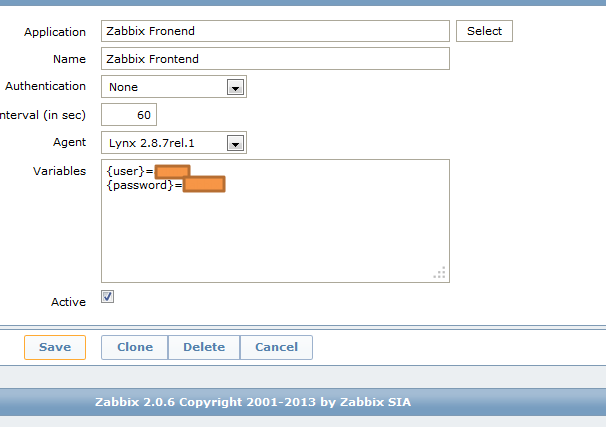Click the Application text field
Screen dimensions: 606x427
[x=275, y=31]
